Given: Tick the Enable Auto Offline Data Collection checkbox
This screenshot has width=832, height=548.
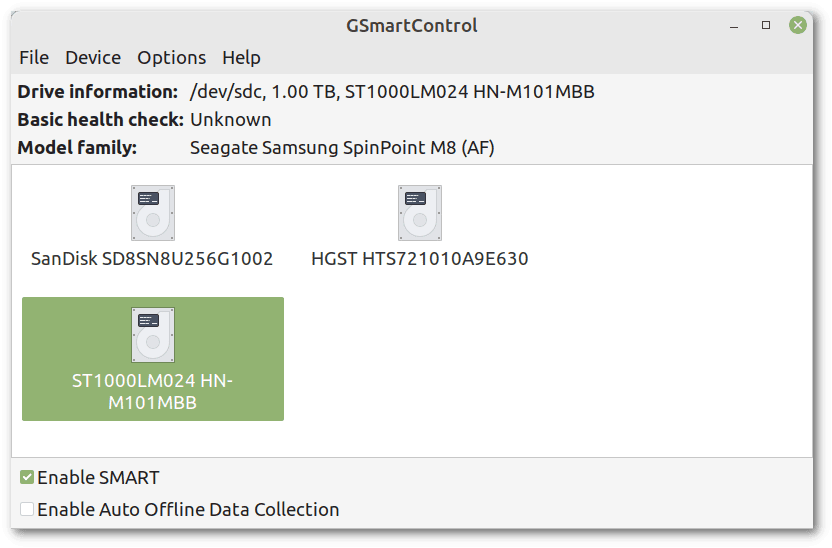Looking at the screenshot, I should pos(27,510).
